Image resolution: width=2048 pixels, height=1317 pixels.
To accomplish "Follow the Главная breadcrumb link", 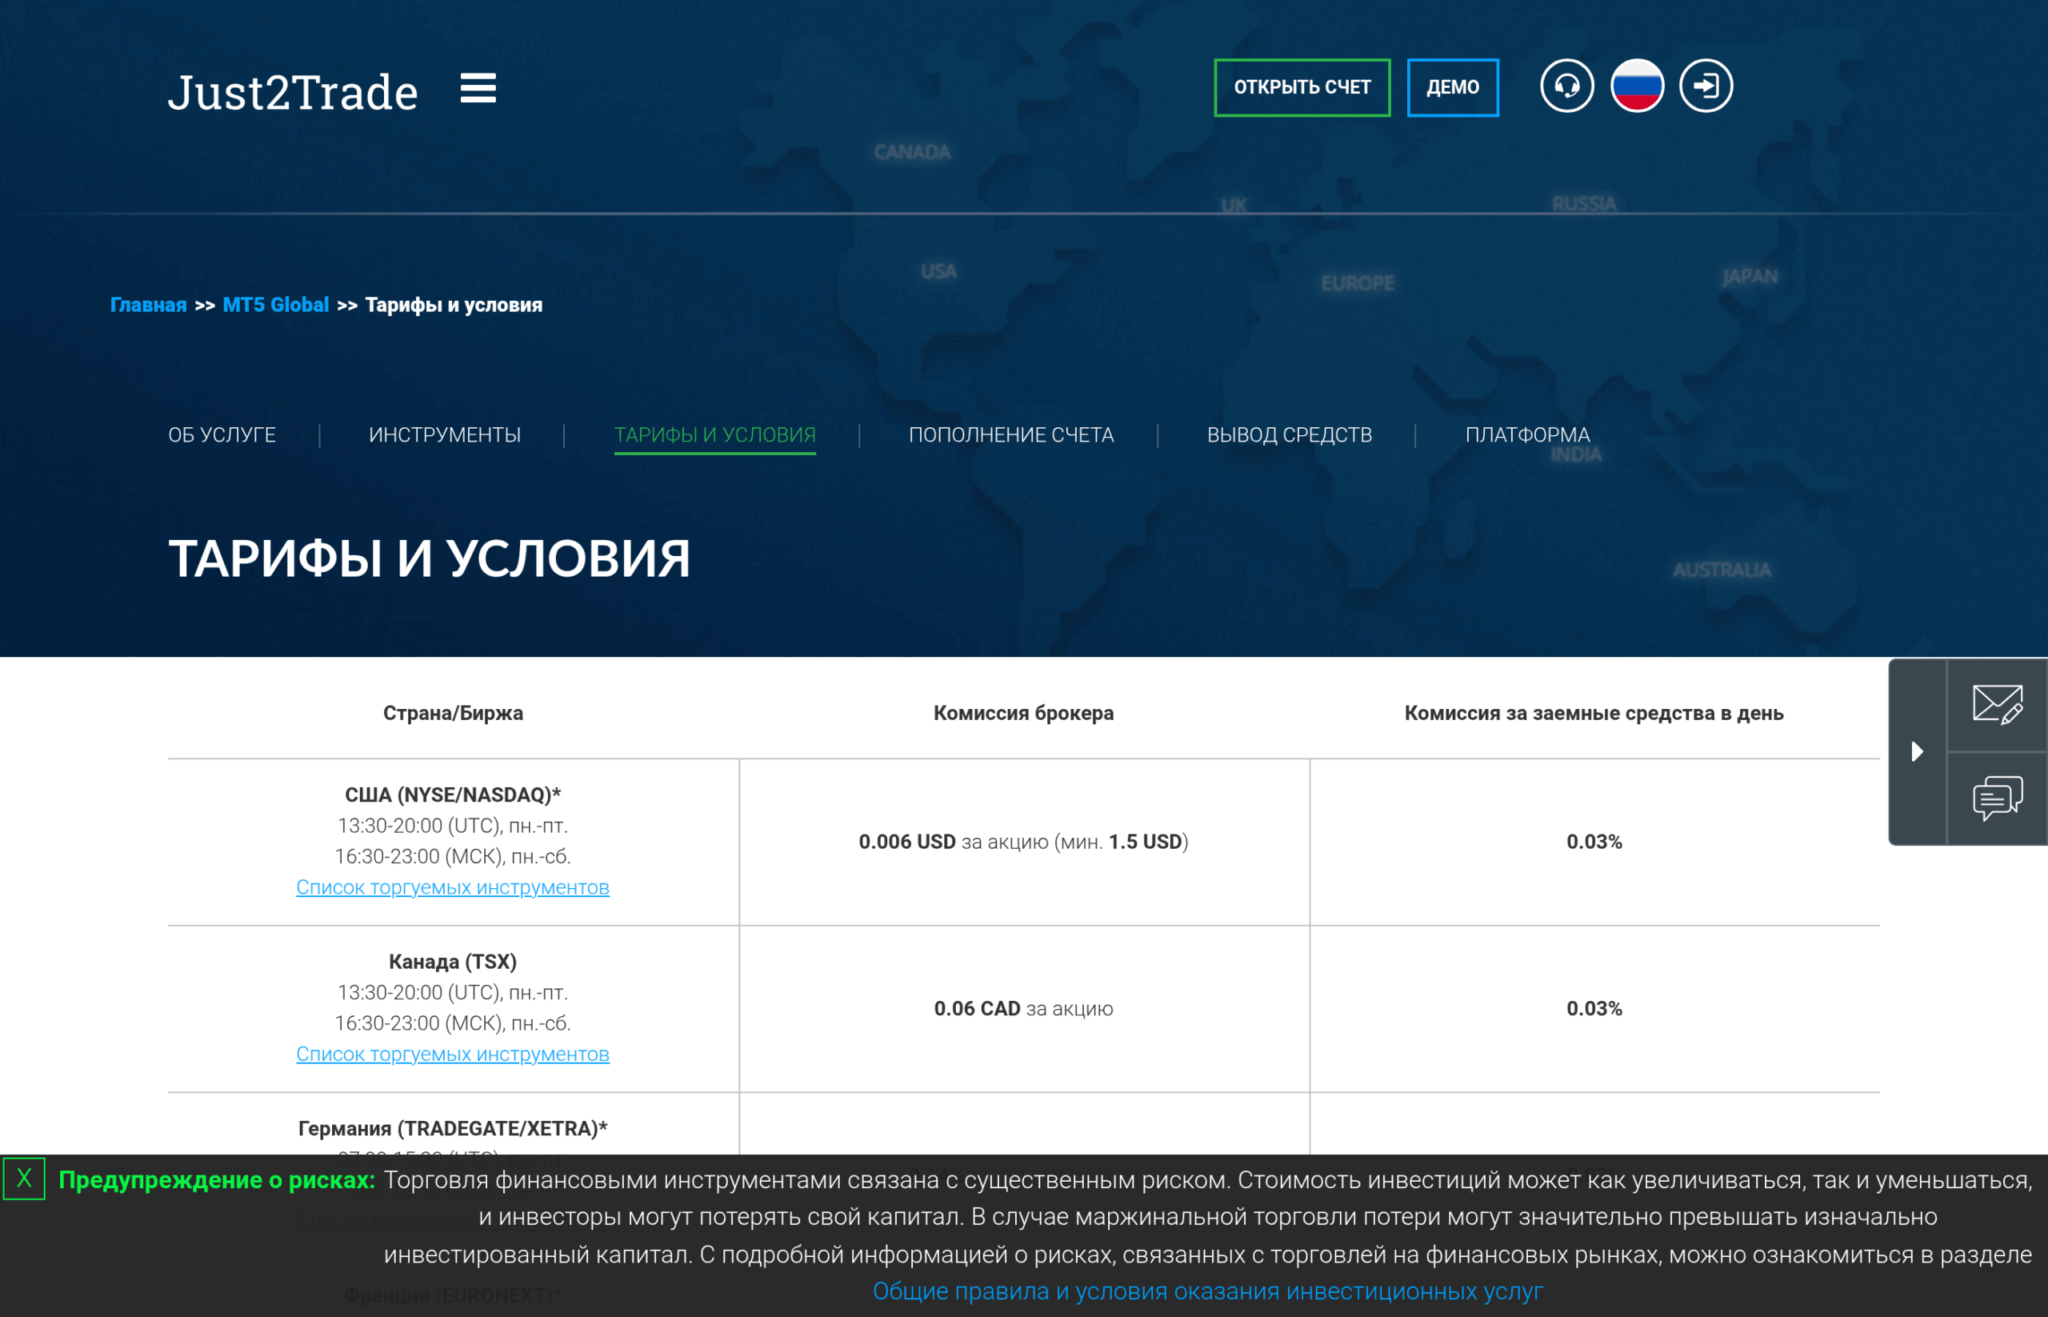I will click(148, 305).
